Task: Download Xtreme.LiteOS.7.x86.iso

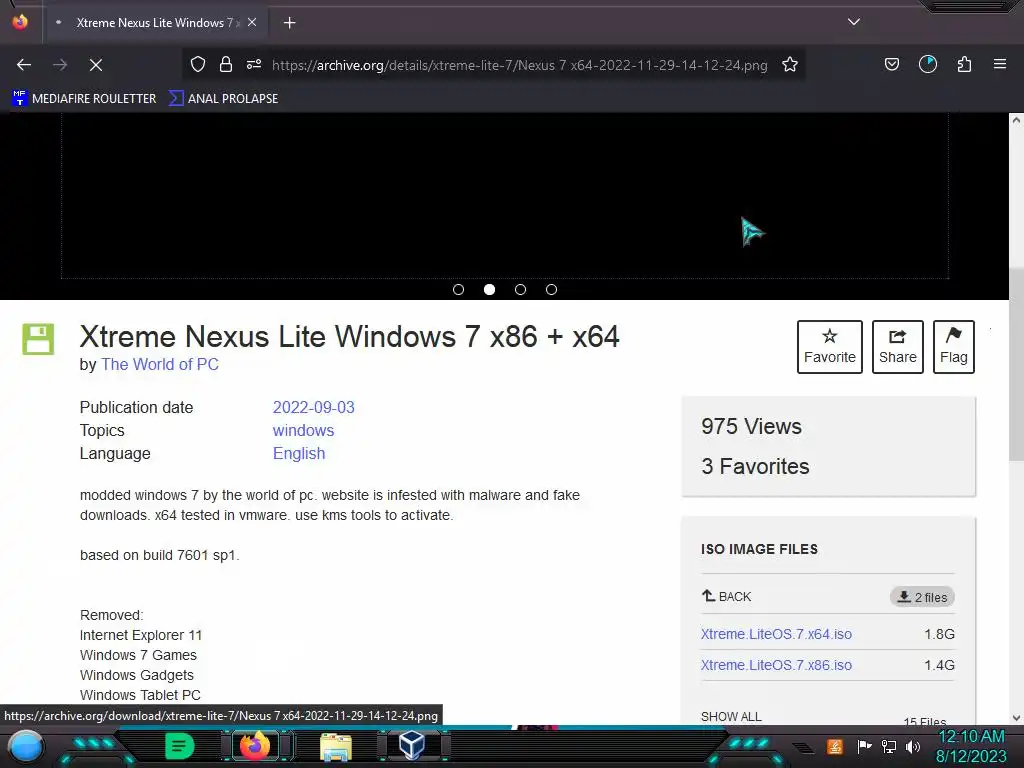Action: click(776, 665)
